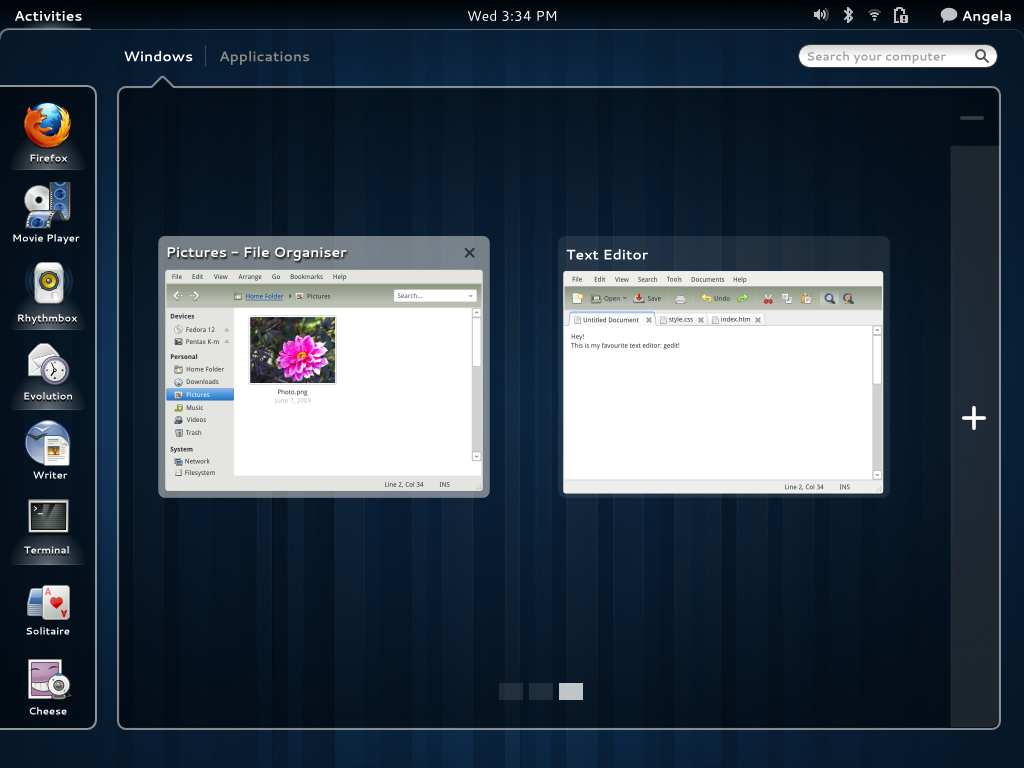Click the Paste icon in Text Editor toolbar
The height and width of the screenshot is (768, 1024).
coord(806,298)
